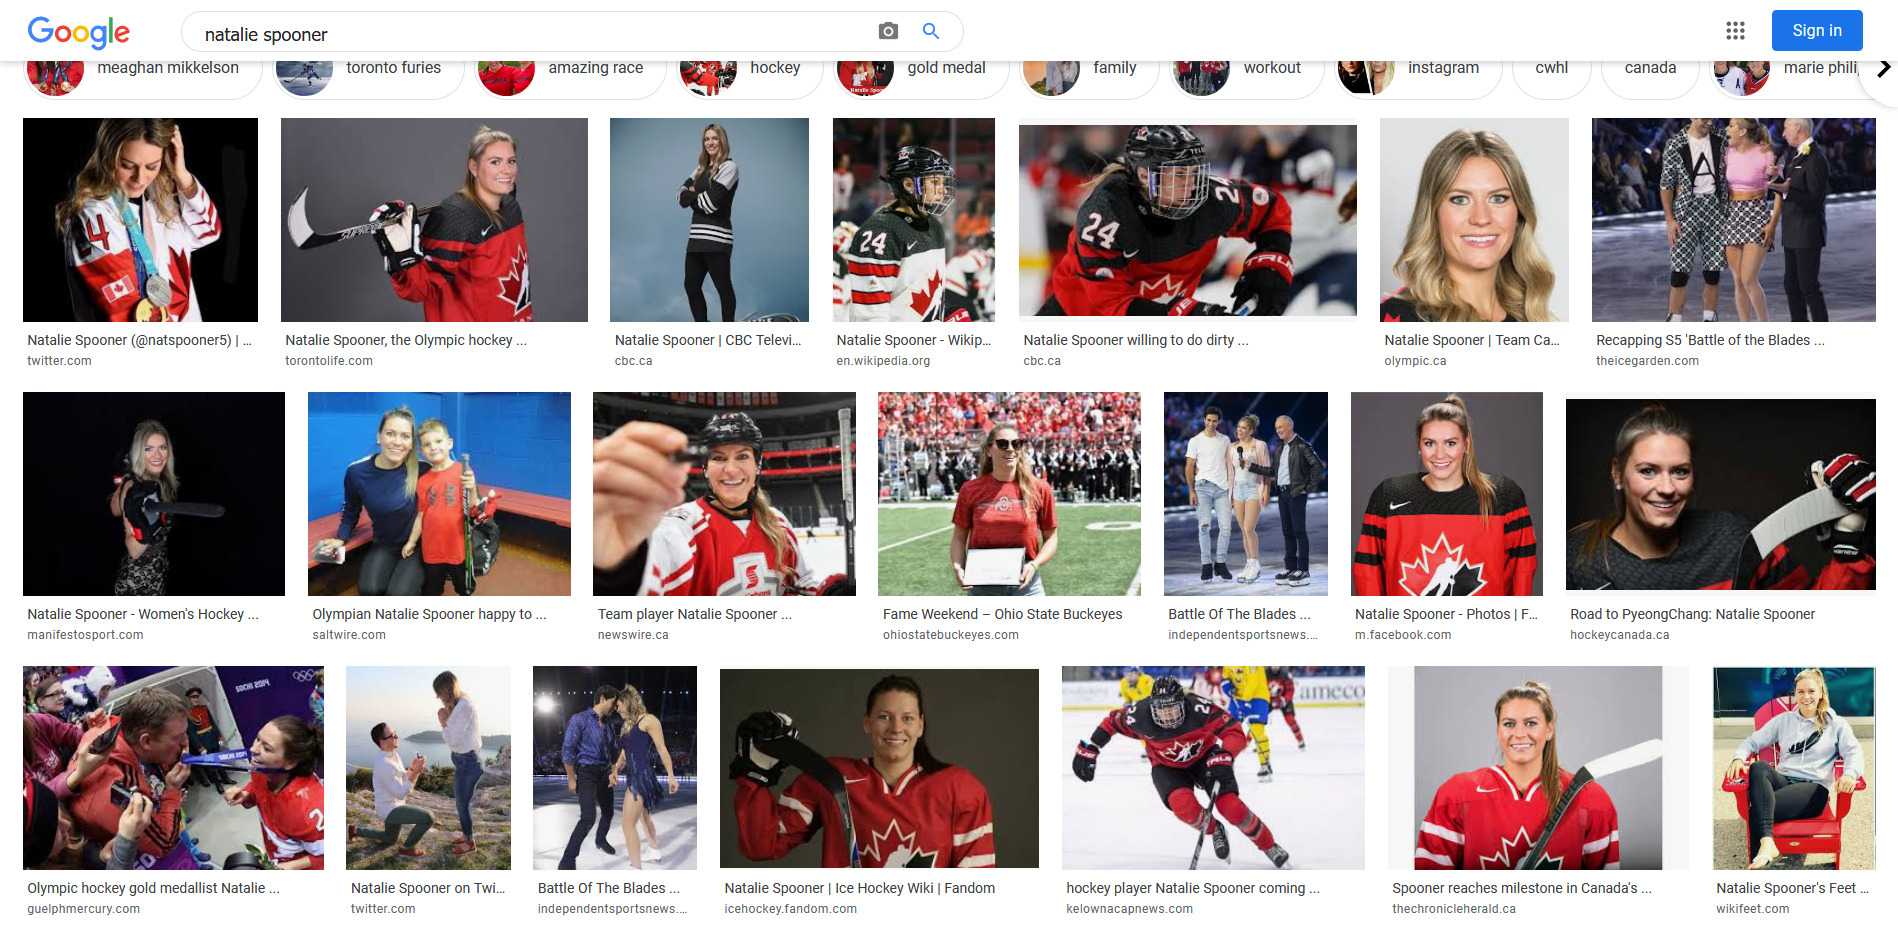Open the Ohio State Buckeyes Fame Weekend image

1009,494
